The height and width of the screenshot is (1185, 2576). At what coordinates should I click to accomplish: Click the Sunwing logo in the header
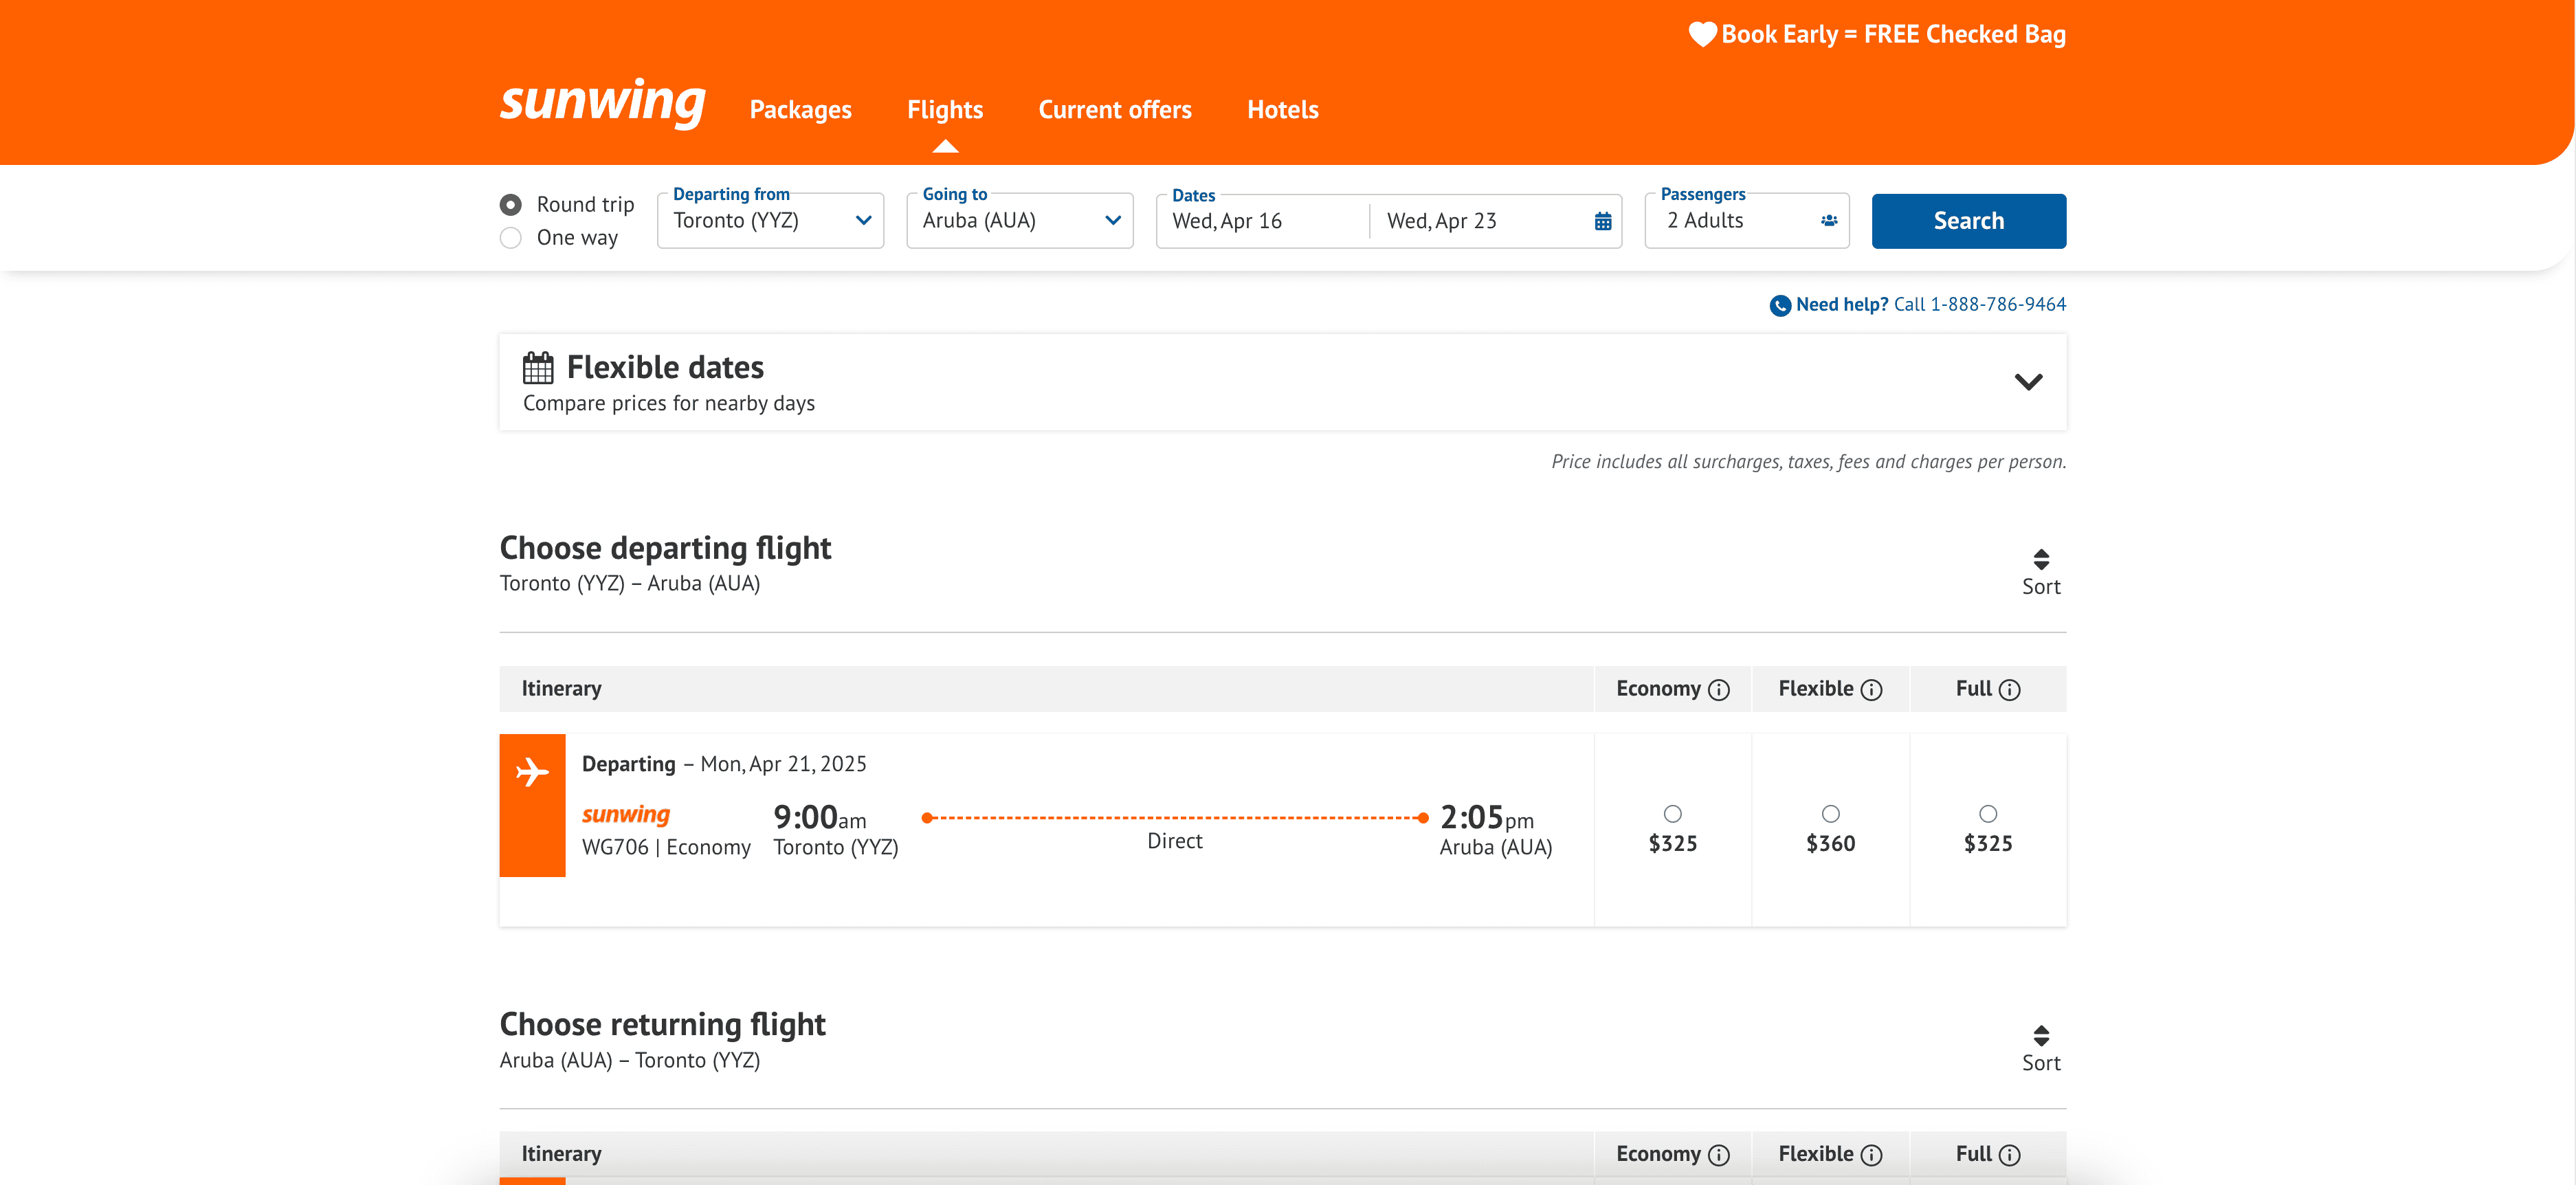(x=602, y=102)
